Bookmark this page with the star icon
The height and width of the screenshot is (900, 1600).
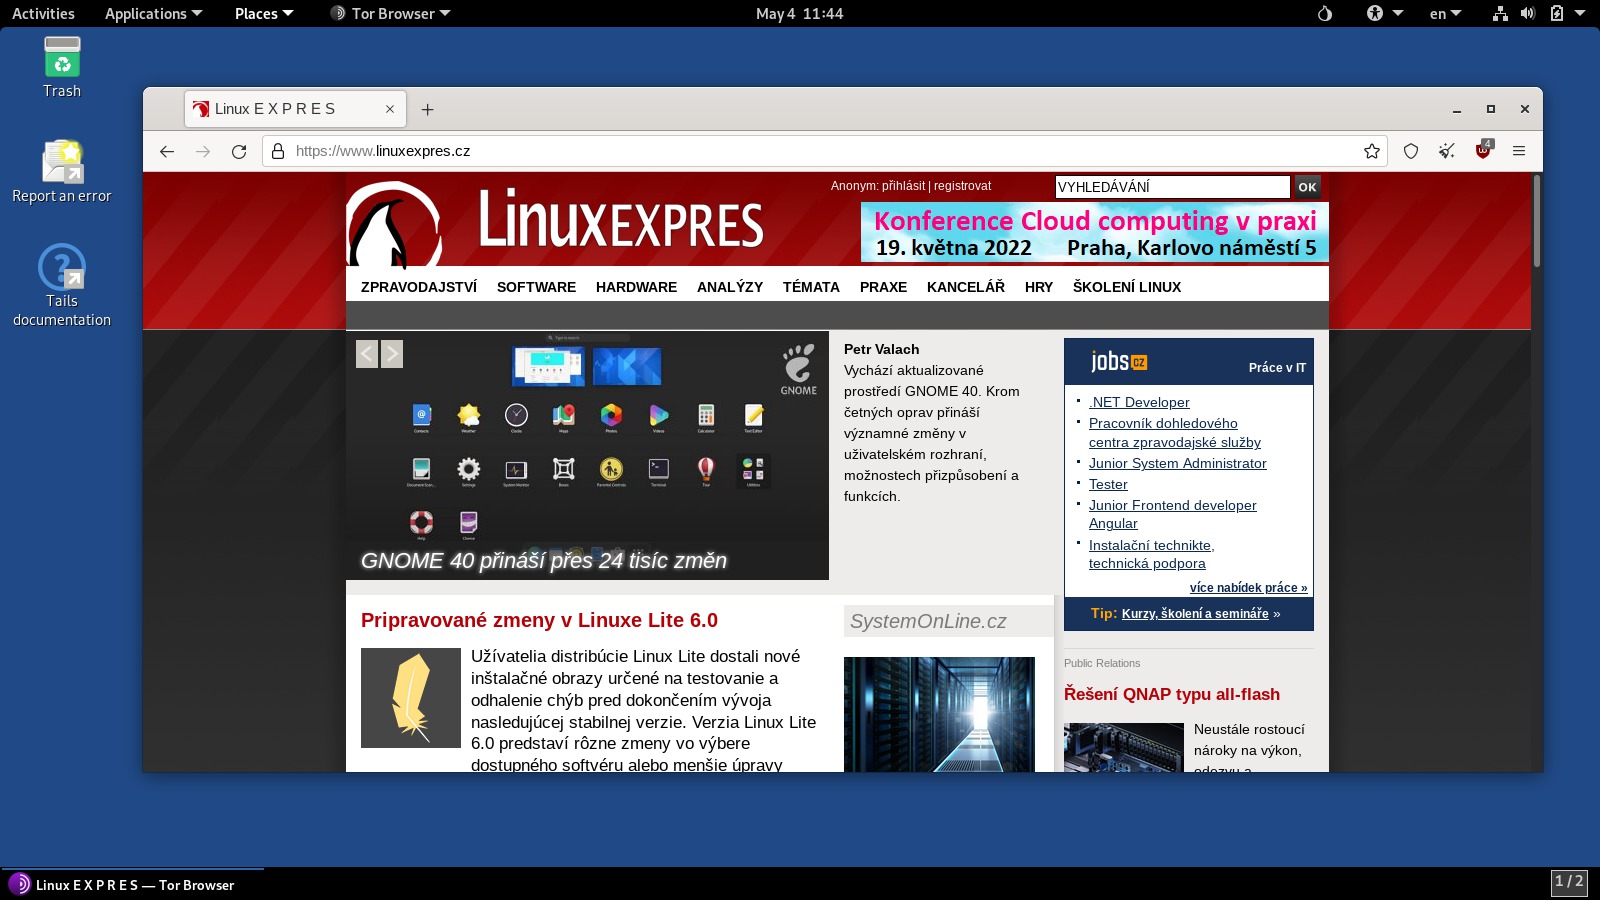click(x=1372, y=151)
